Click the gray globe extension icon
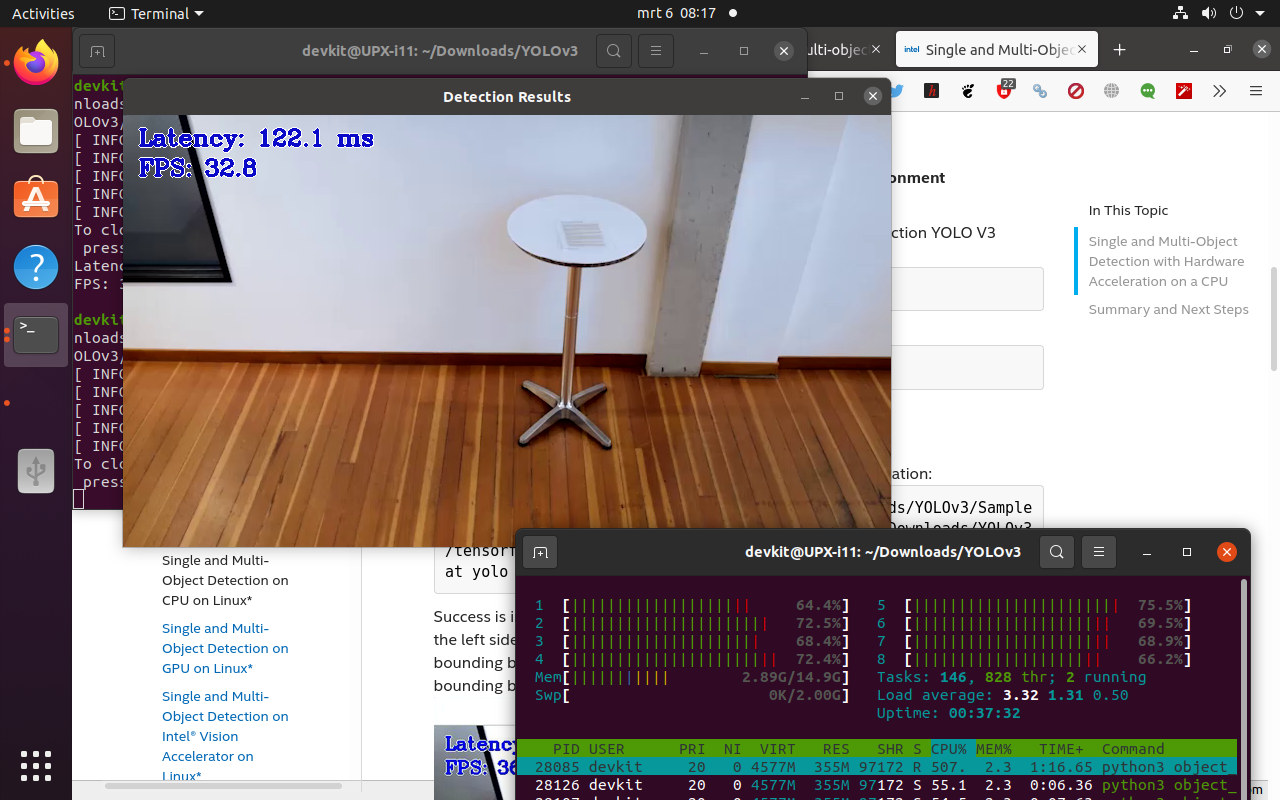 pyautogui.click(x=1112, y=91)
